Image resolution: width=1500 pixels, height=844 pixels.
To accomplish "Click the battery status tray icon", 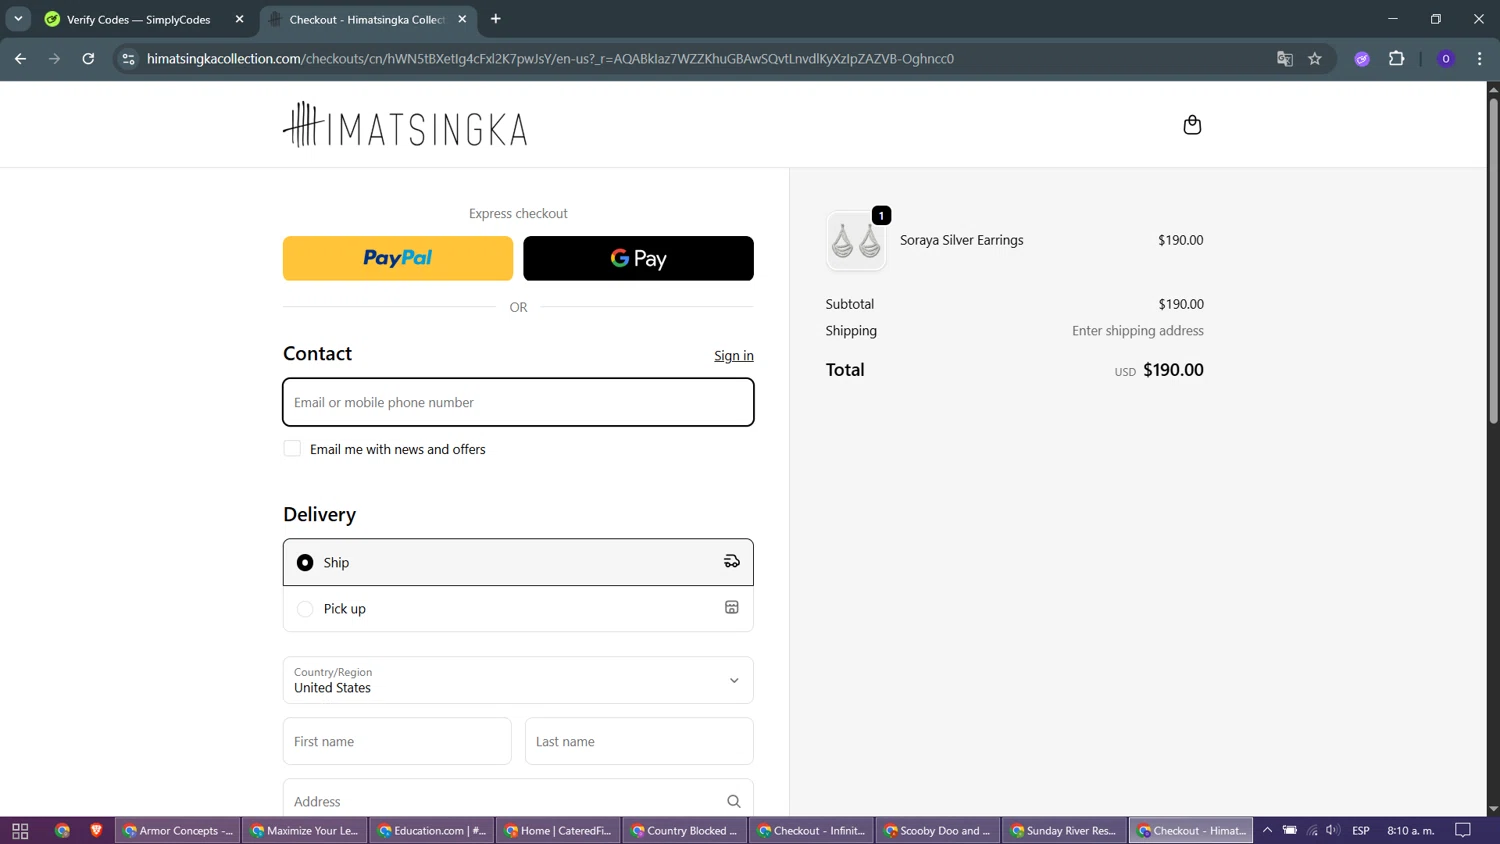I will point(1290,831).
